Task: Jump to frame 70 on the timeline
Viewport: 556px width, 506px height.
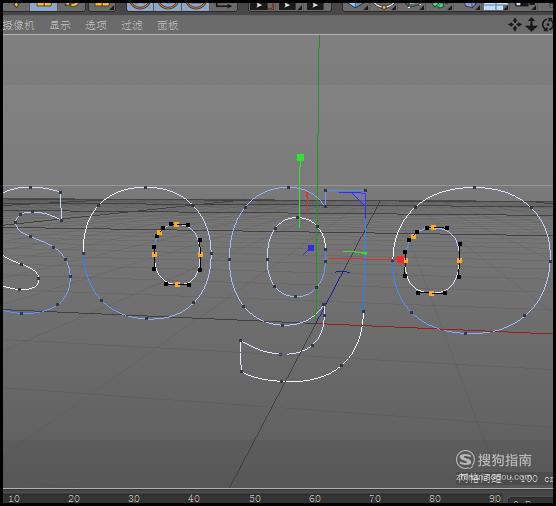Action: click(375, 498)
